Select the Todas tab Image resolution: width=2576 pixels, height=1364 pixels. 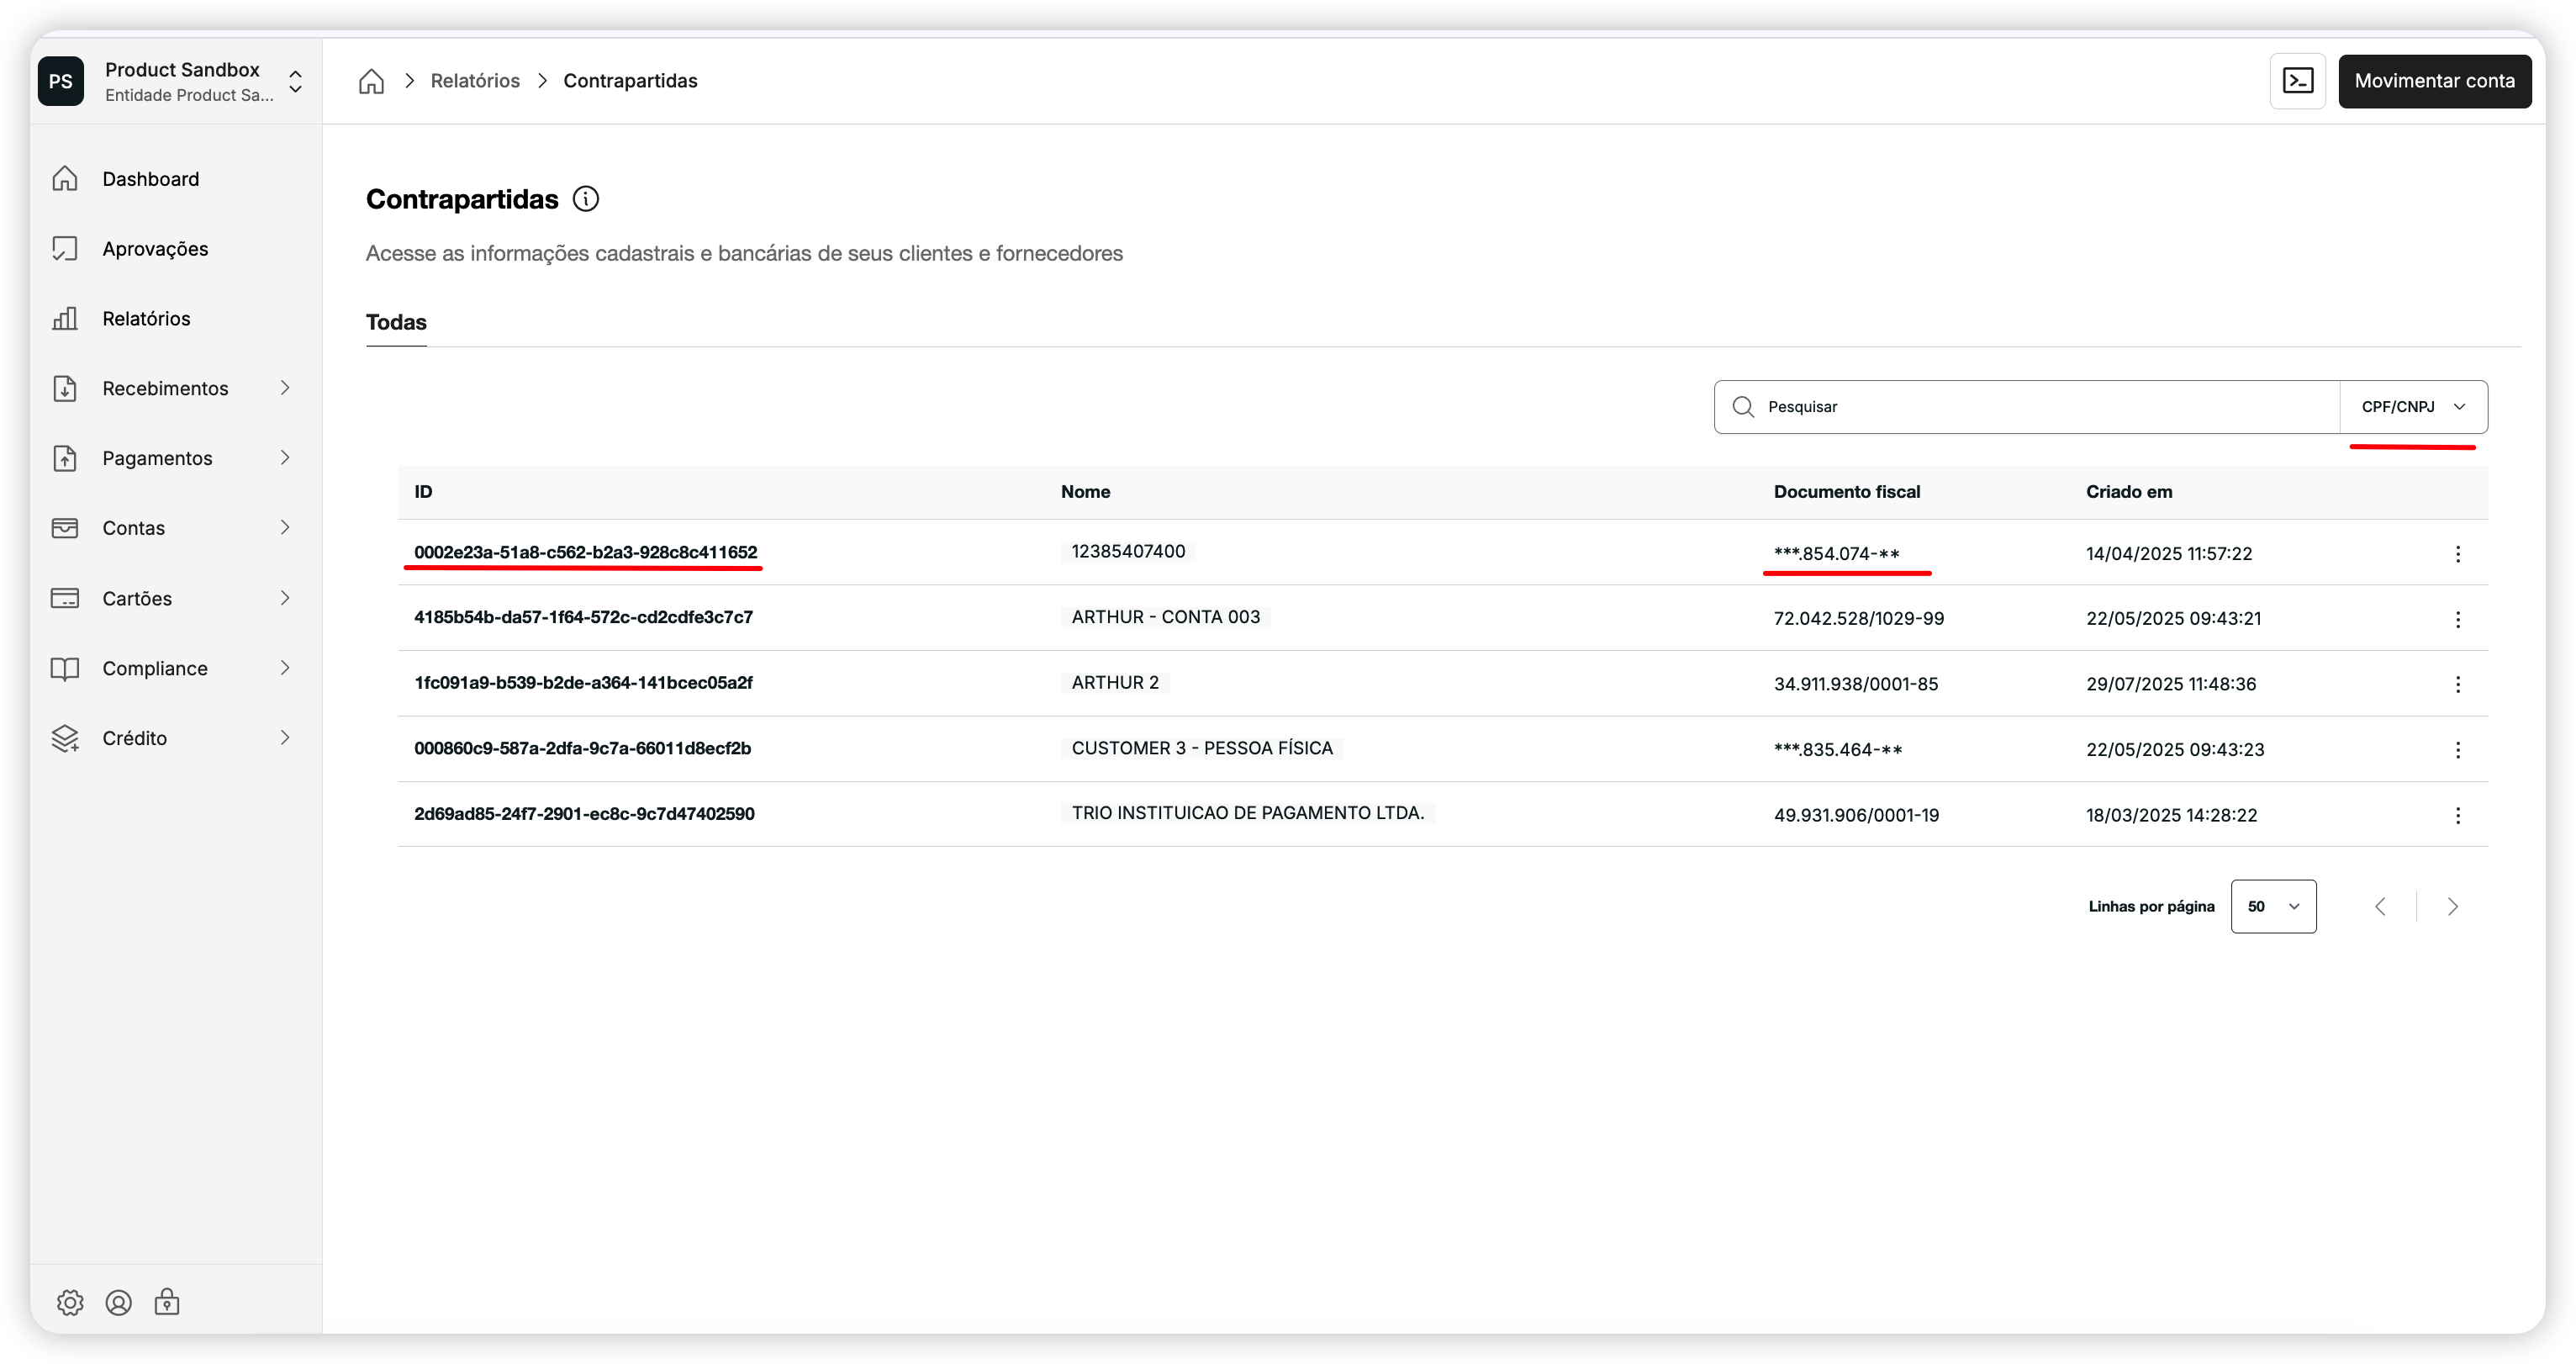396,322
